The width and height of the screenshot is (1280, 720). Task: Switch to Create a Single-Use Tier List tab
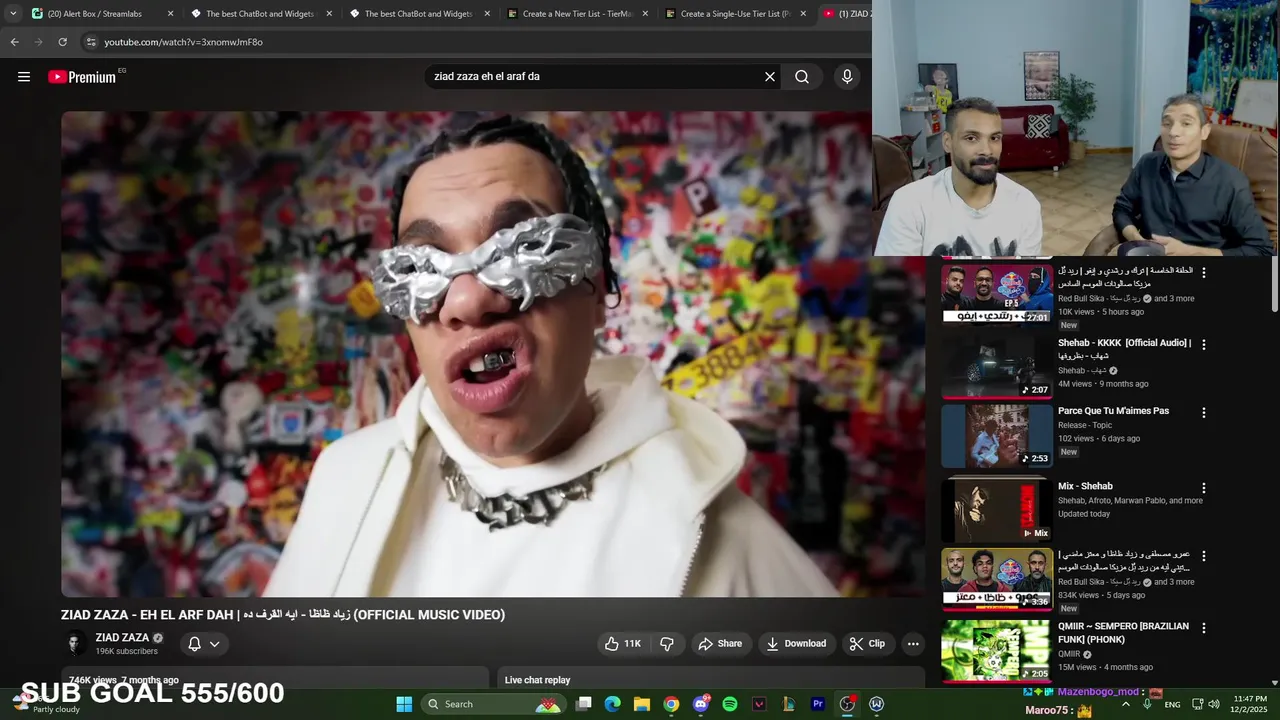click(735, 14)
